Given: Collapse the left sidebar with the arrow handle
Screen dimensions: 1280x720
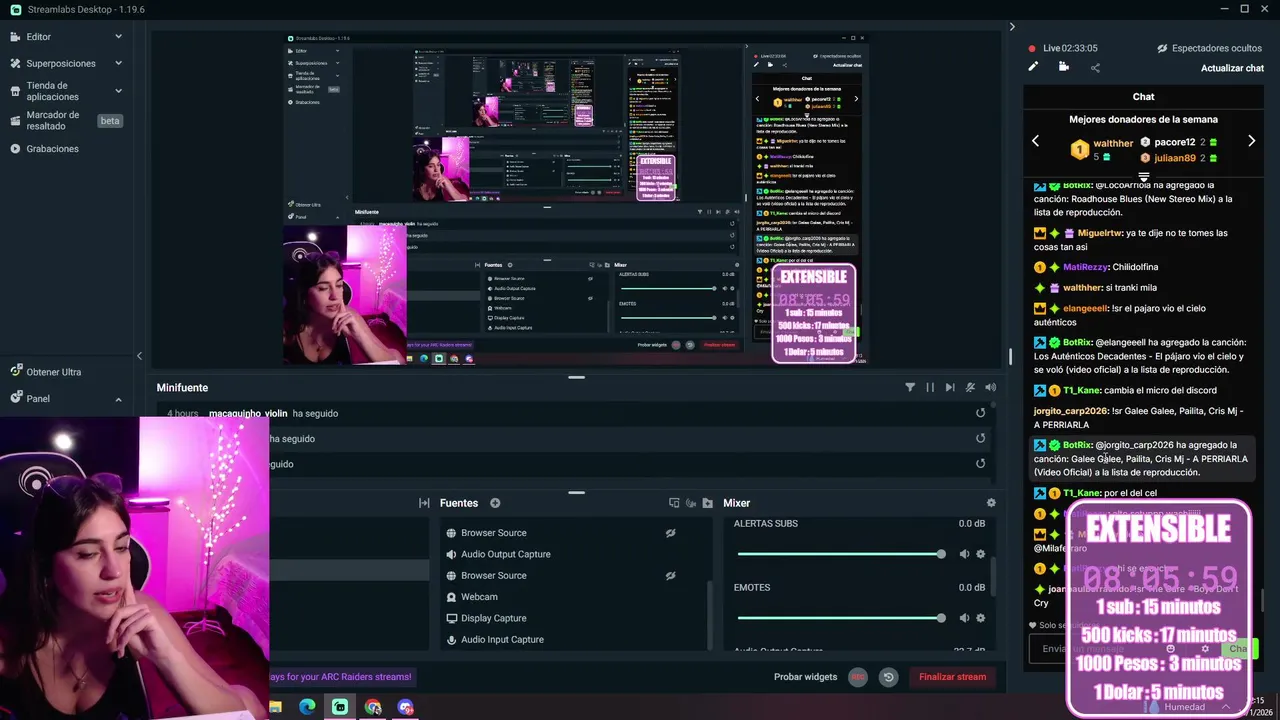Looking at the screenshot, I should 139,356.
